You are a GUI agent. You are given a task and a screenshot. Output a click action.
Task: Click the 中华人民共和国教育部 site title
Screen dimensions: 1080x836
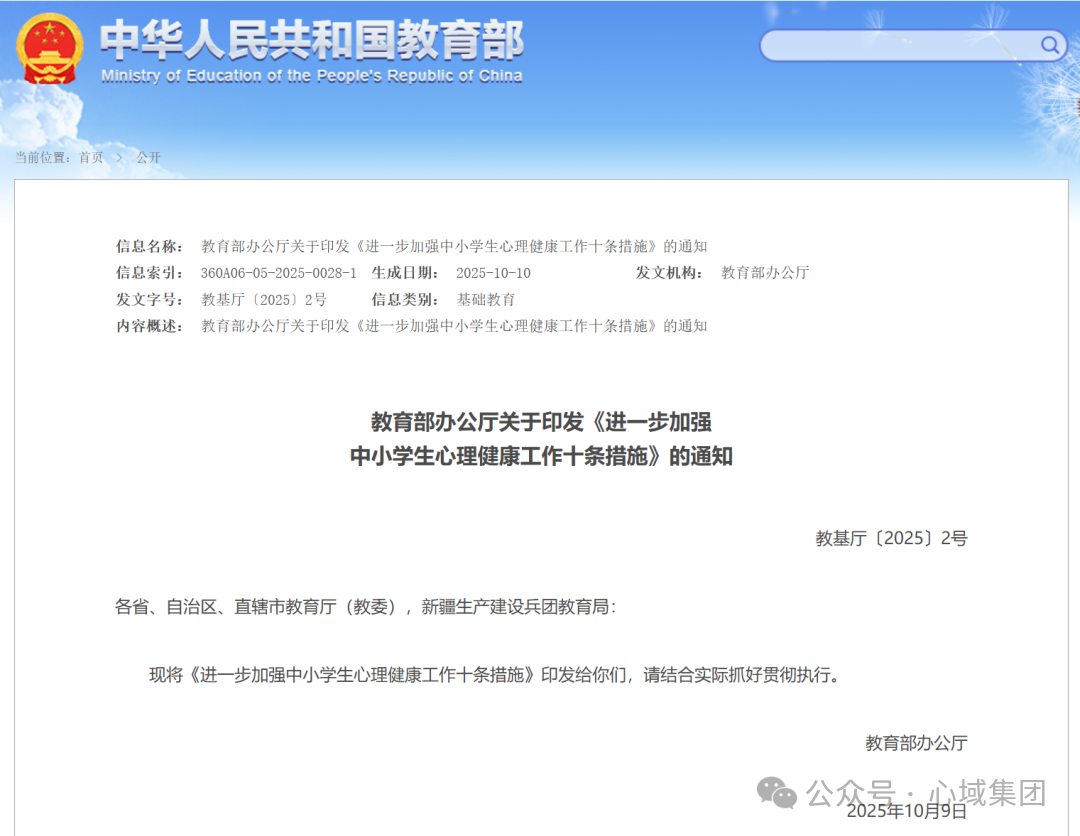pyautogui.click(x=311, y=40)
